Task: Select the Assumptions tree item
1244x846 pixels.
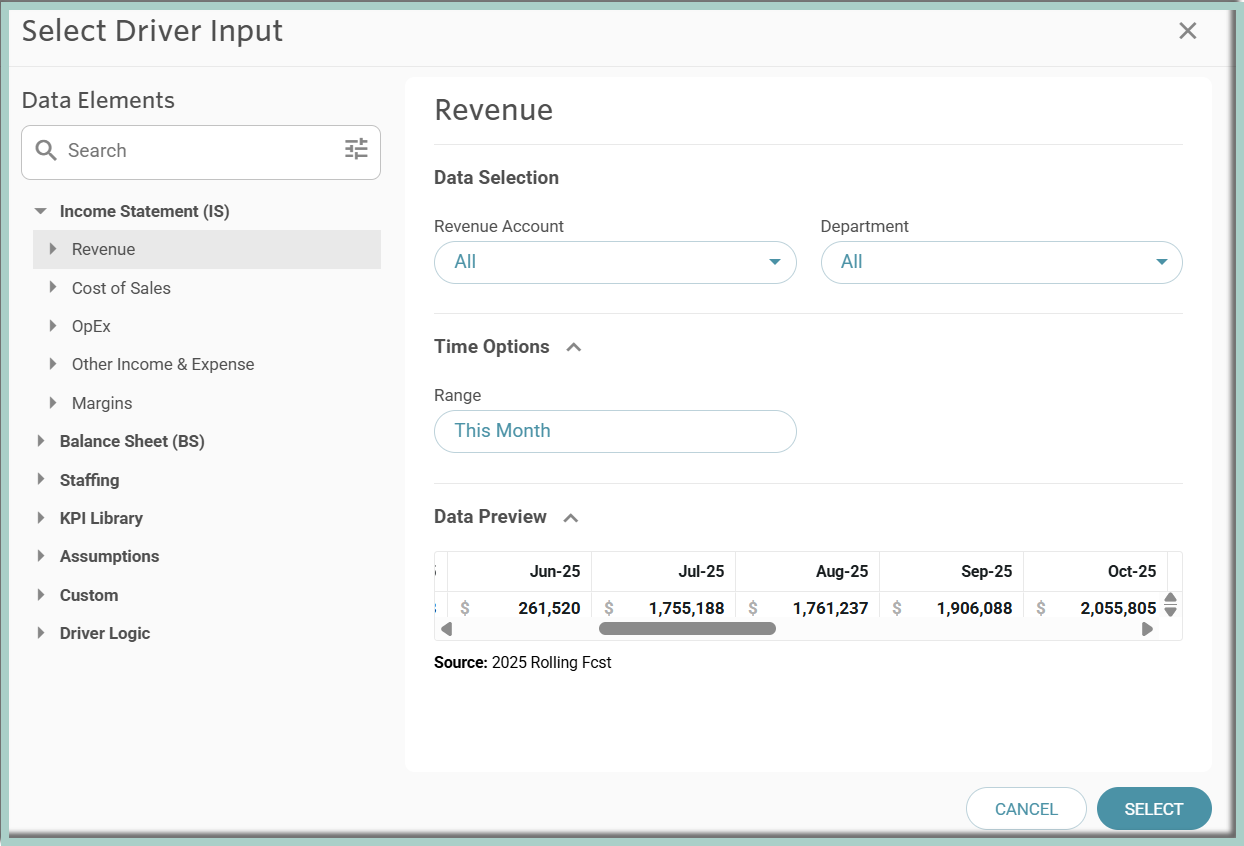Action: 109,556
